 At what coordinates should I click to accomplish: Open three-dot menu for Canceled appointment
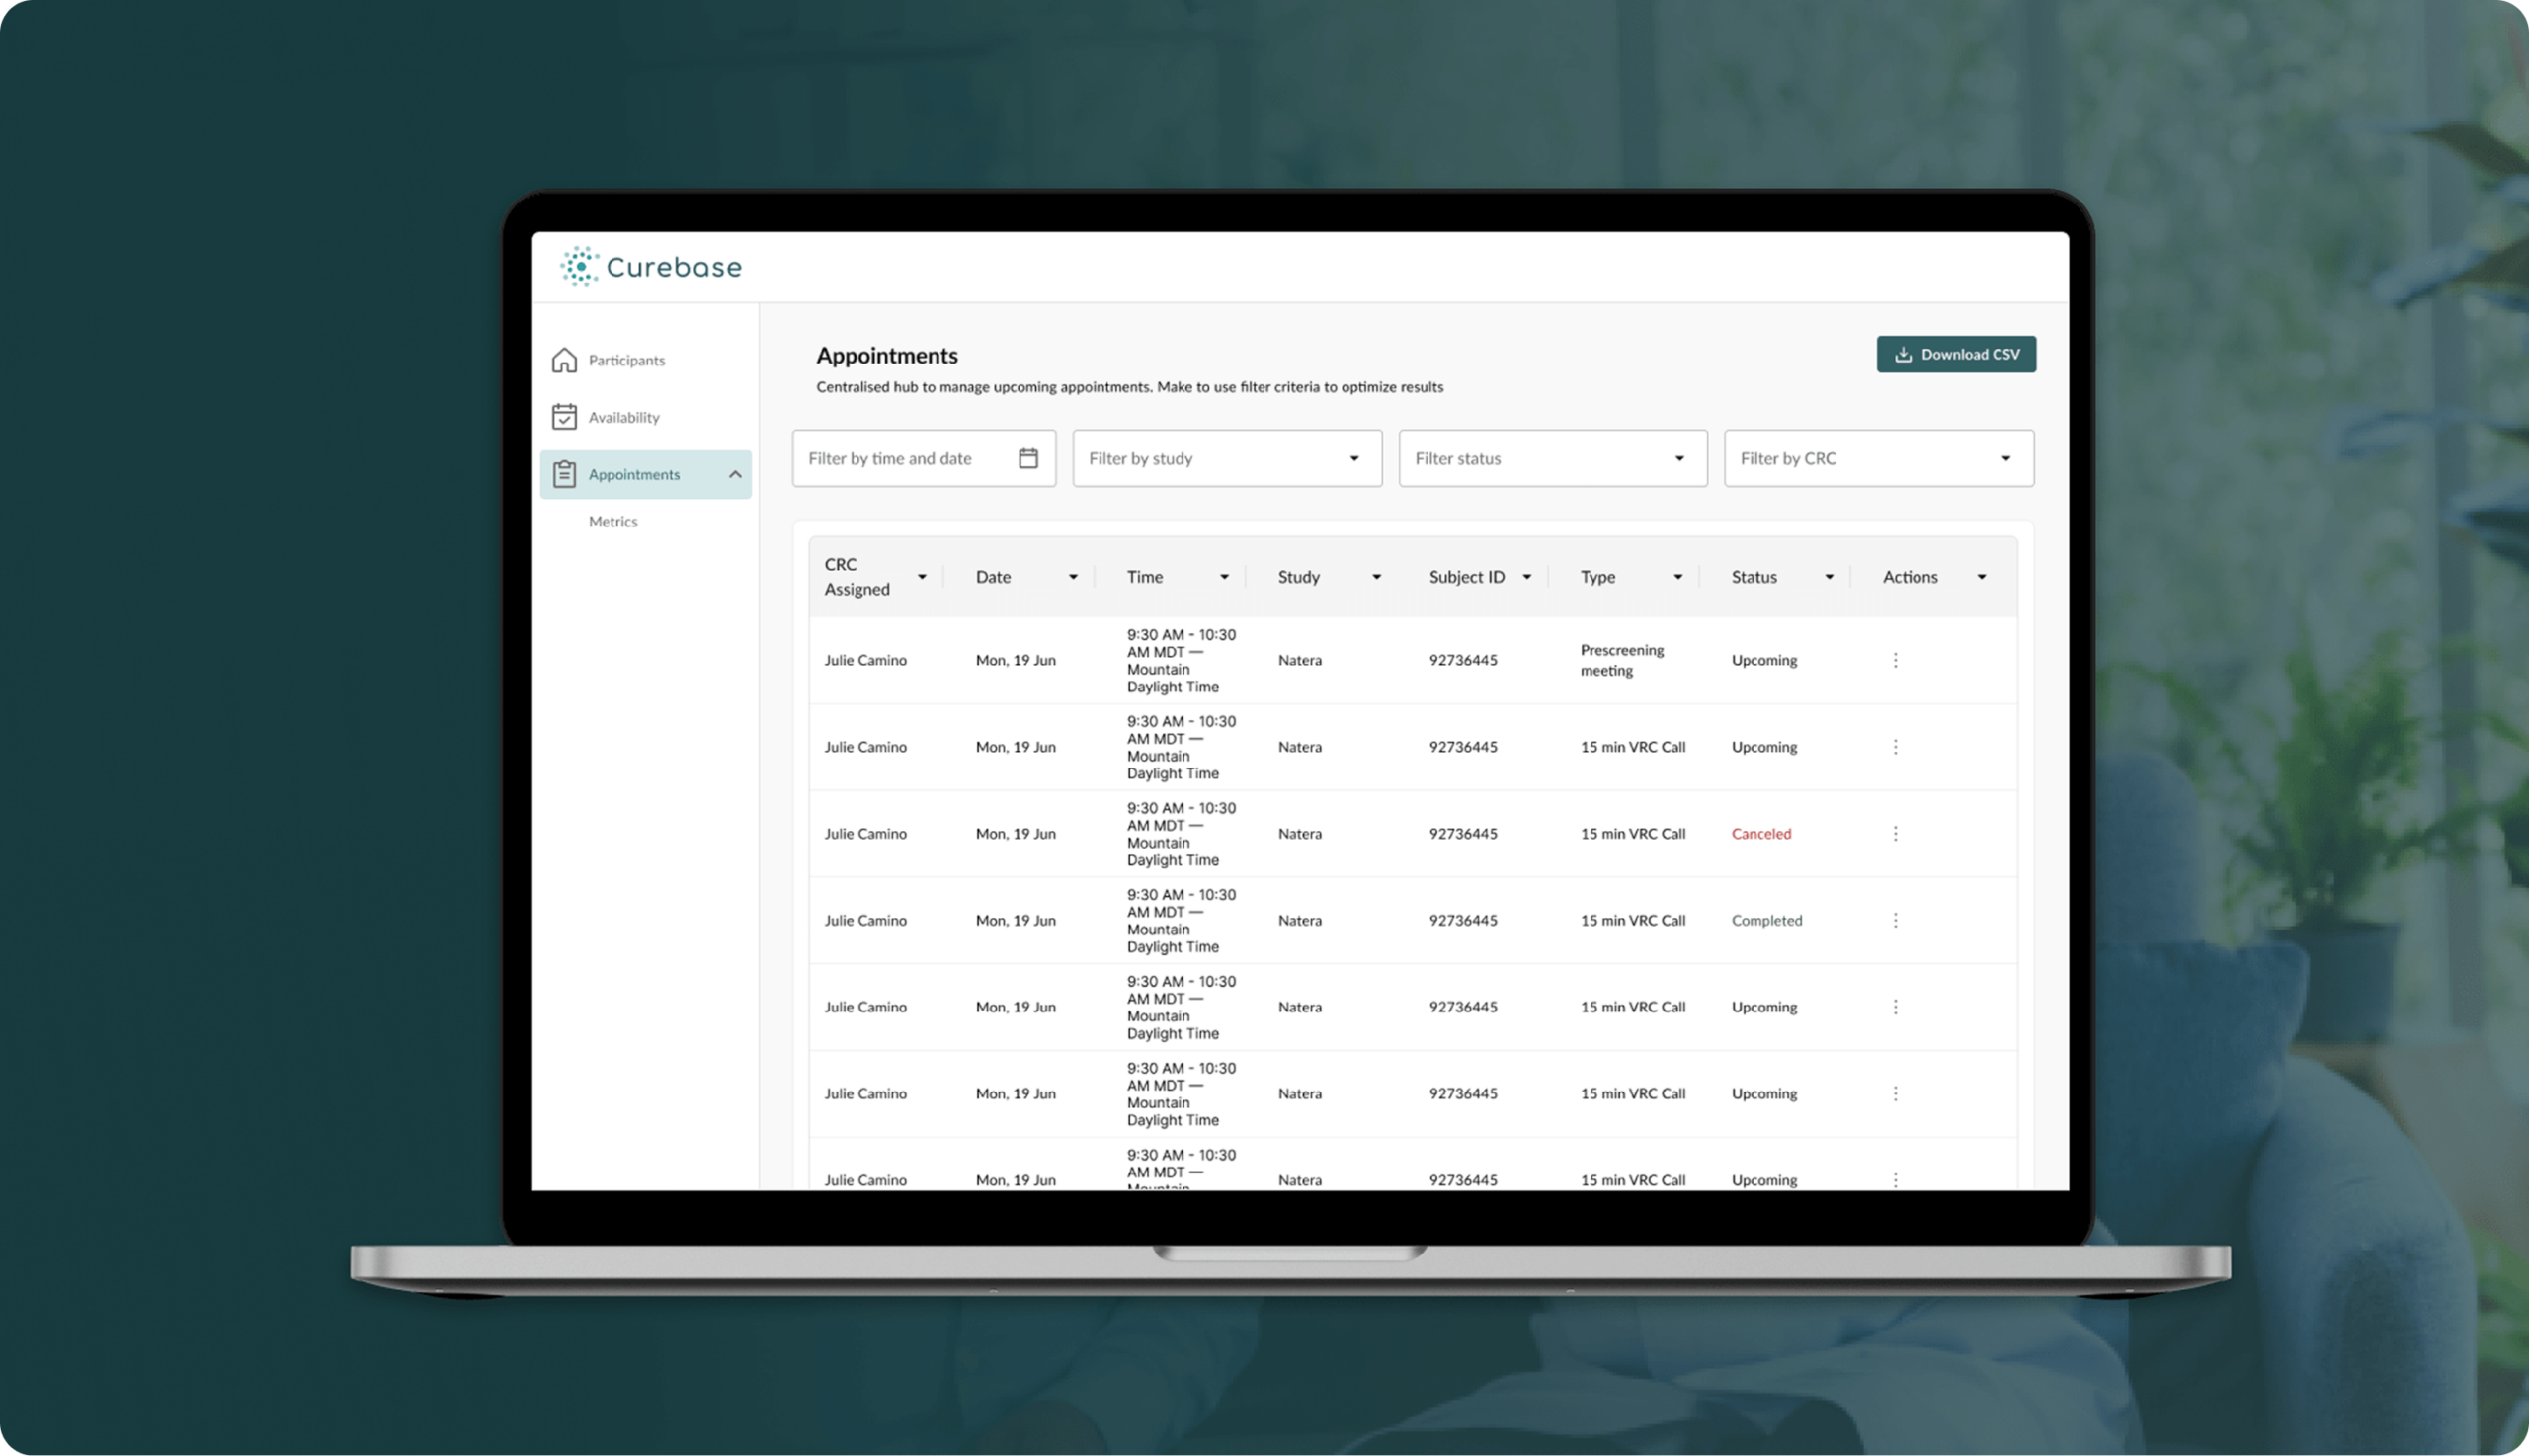[x=1895, y=833]
